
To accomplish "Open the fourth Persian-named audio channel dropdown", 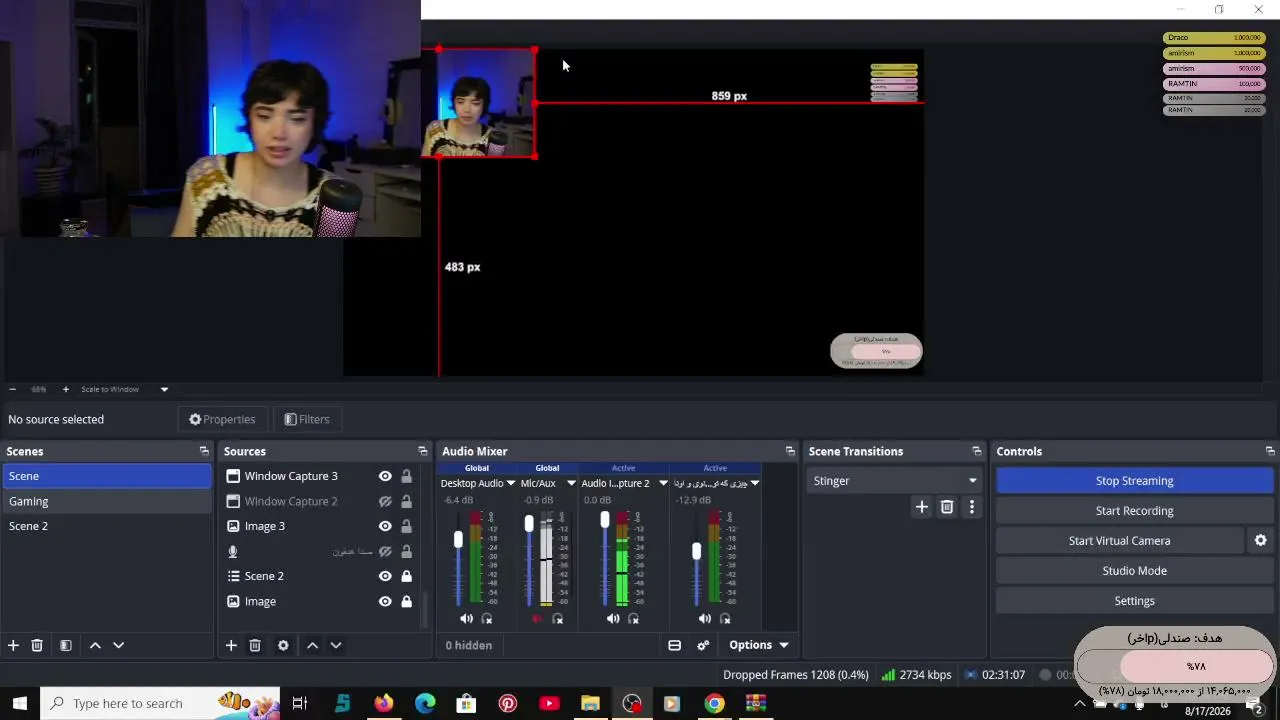I will click(755, 483).
